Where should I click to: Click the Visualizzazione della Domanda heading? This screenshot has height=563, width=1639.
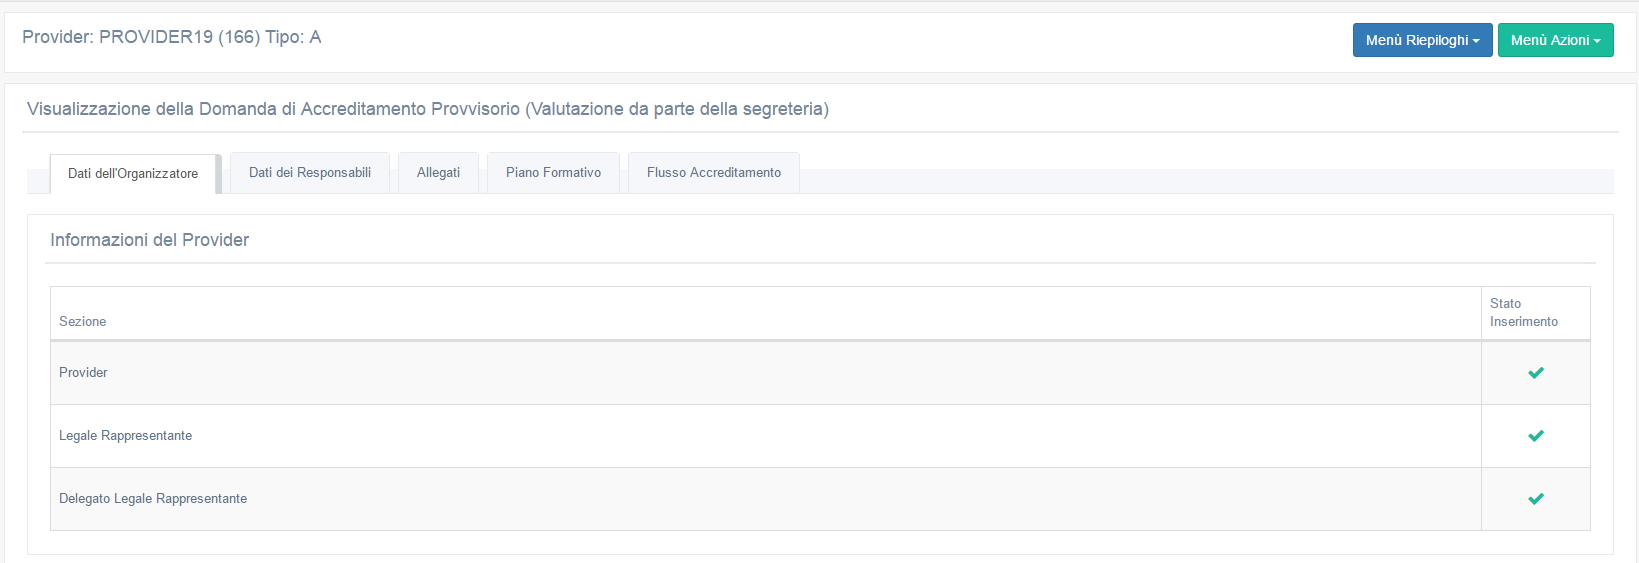pyautogui.click(x=428, y=109)
